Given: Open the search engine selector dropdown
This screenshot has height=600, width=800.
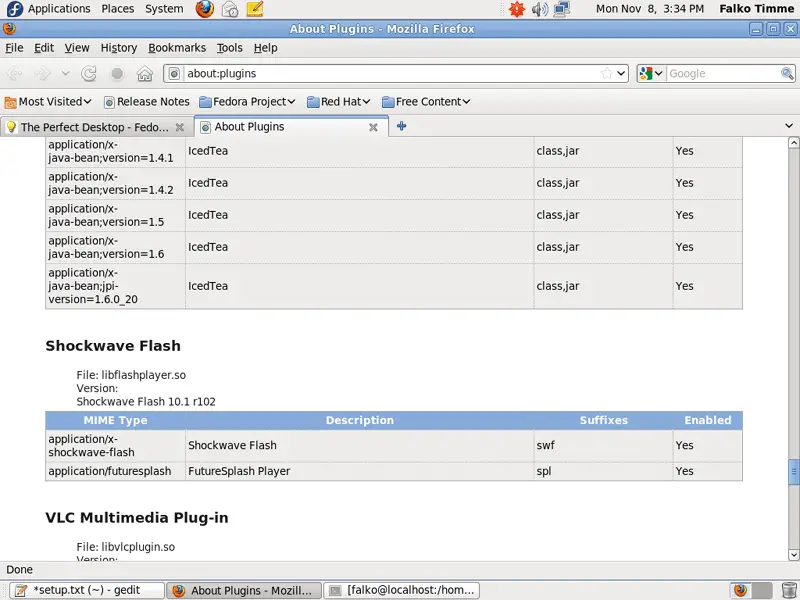Looking at the screenshot, I should (x=652, y=73).
